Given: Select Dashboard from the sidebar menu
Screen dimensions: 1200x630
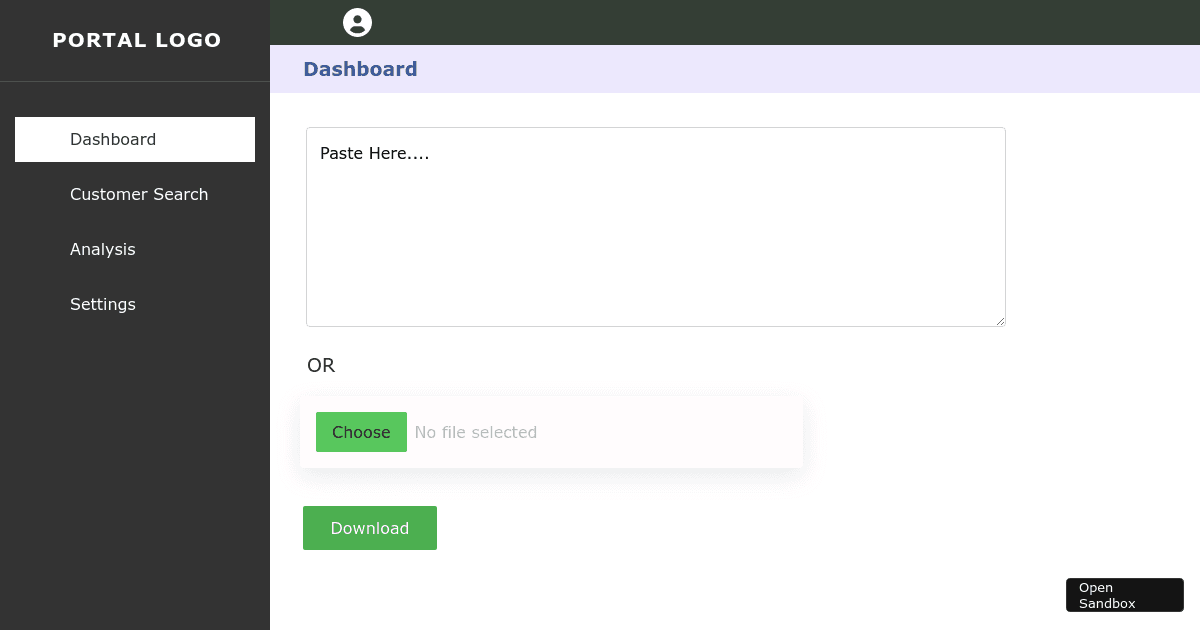Looking at the screenshot, I should pos(112,139).
